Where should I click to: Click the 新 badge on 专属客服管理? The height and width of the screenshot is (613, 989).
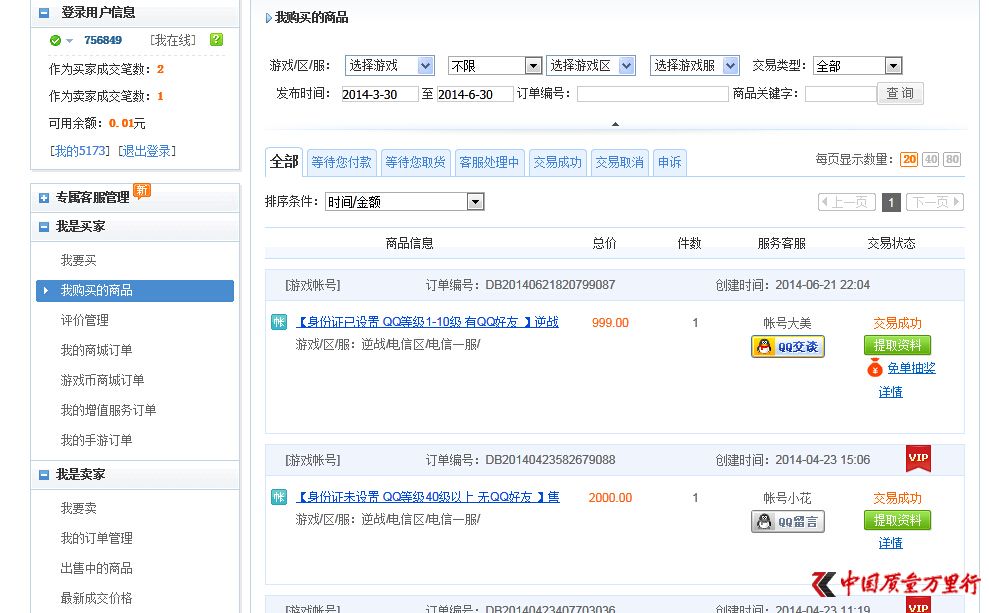click(141, 191)
